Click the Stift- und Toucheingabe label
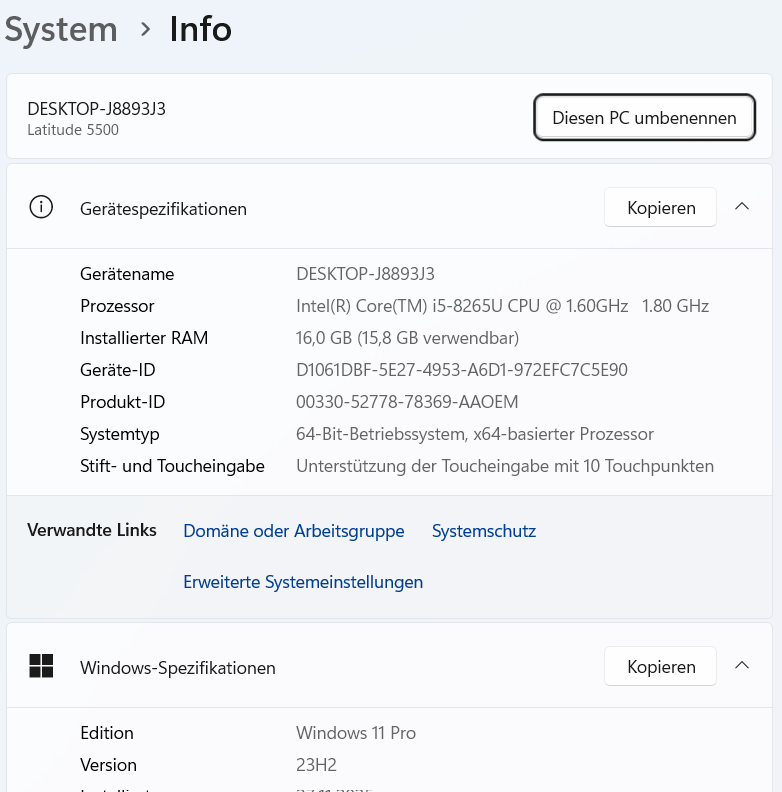Viewport: 782px width, 792px height. pos(172,466)
